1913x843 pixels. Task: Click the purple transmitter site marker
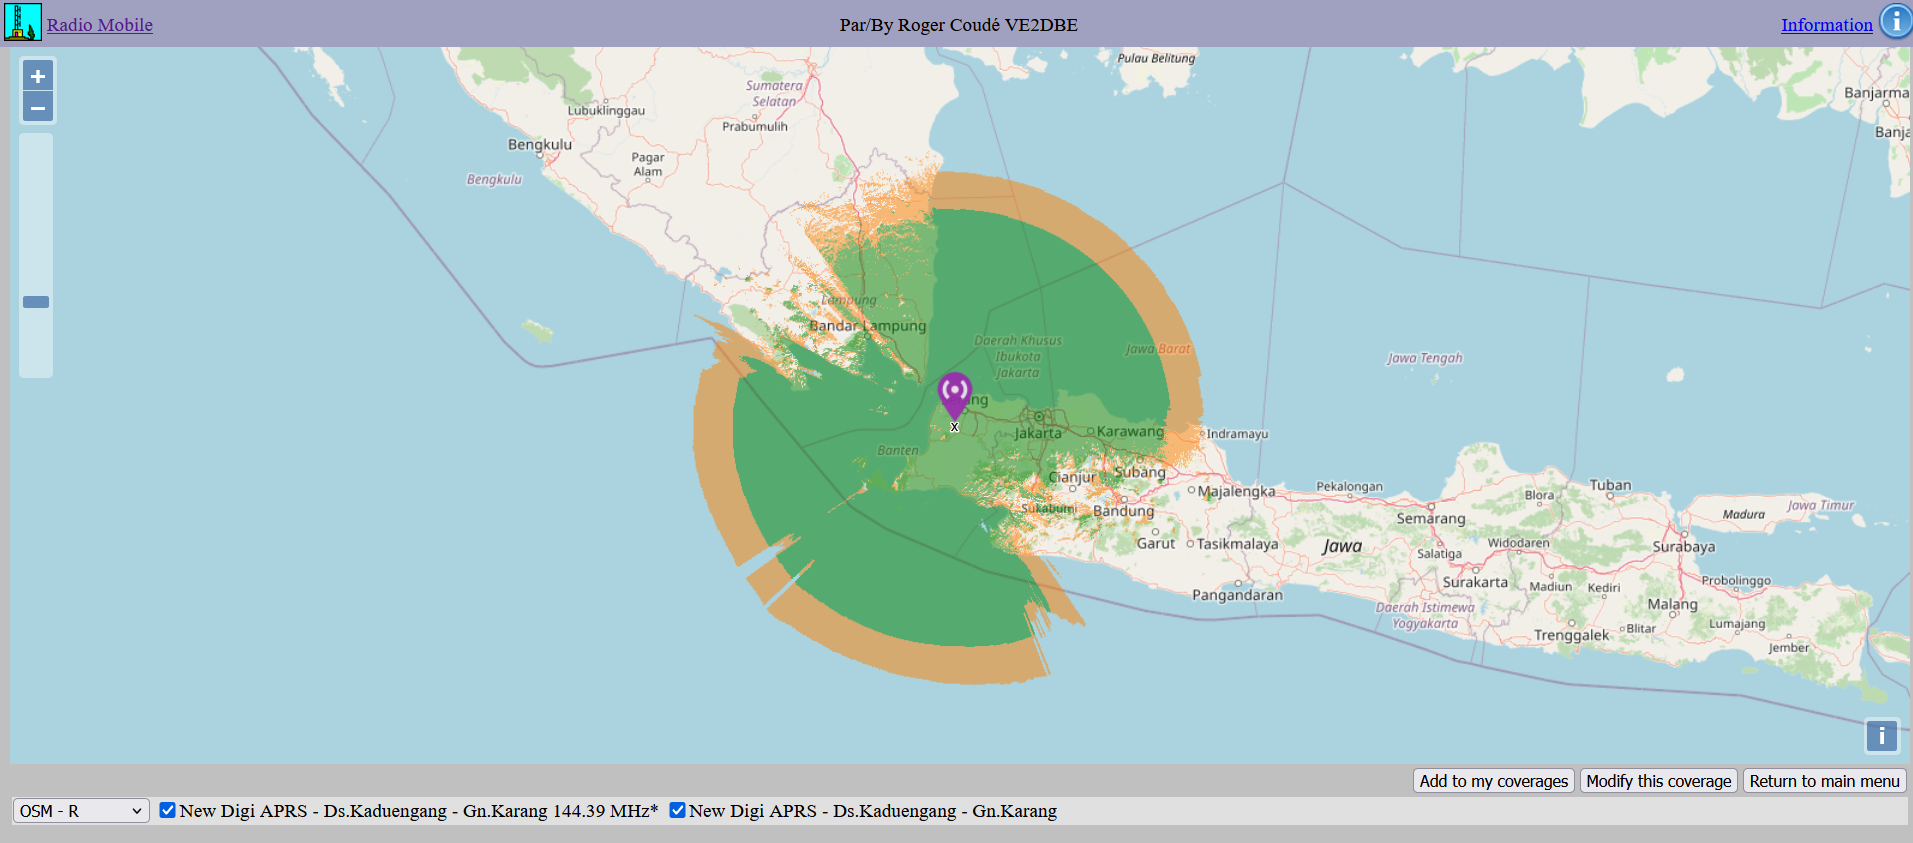[954, 392]
